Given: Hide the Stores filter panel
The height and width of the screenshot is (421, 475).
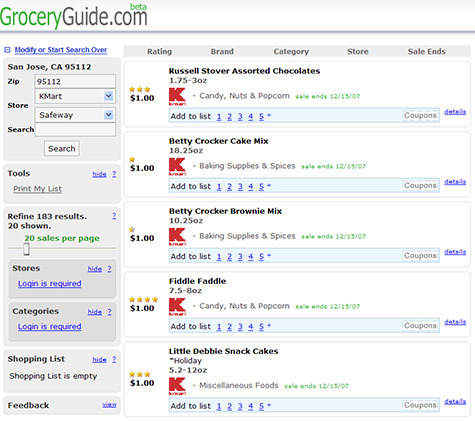Looking at the screenshot, I should (95, 269).
